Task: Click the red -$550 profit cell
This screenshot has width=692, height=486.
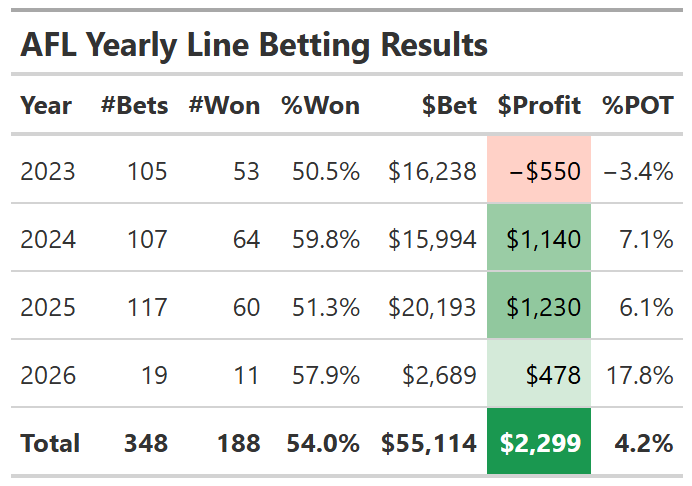Action: click(x=539, y=171)
